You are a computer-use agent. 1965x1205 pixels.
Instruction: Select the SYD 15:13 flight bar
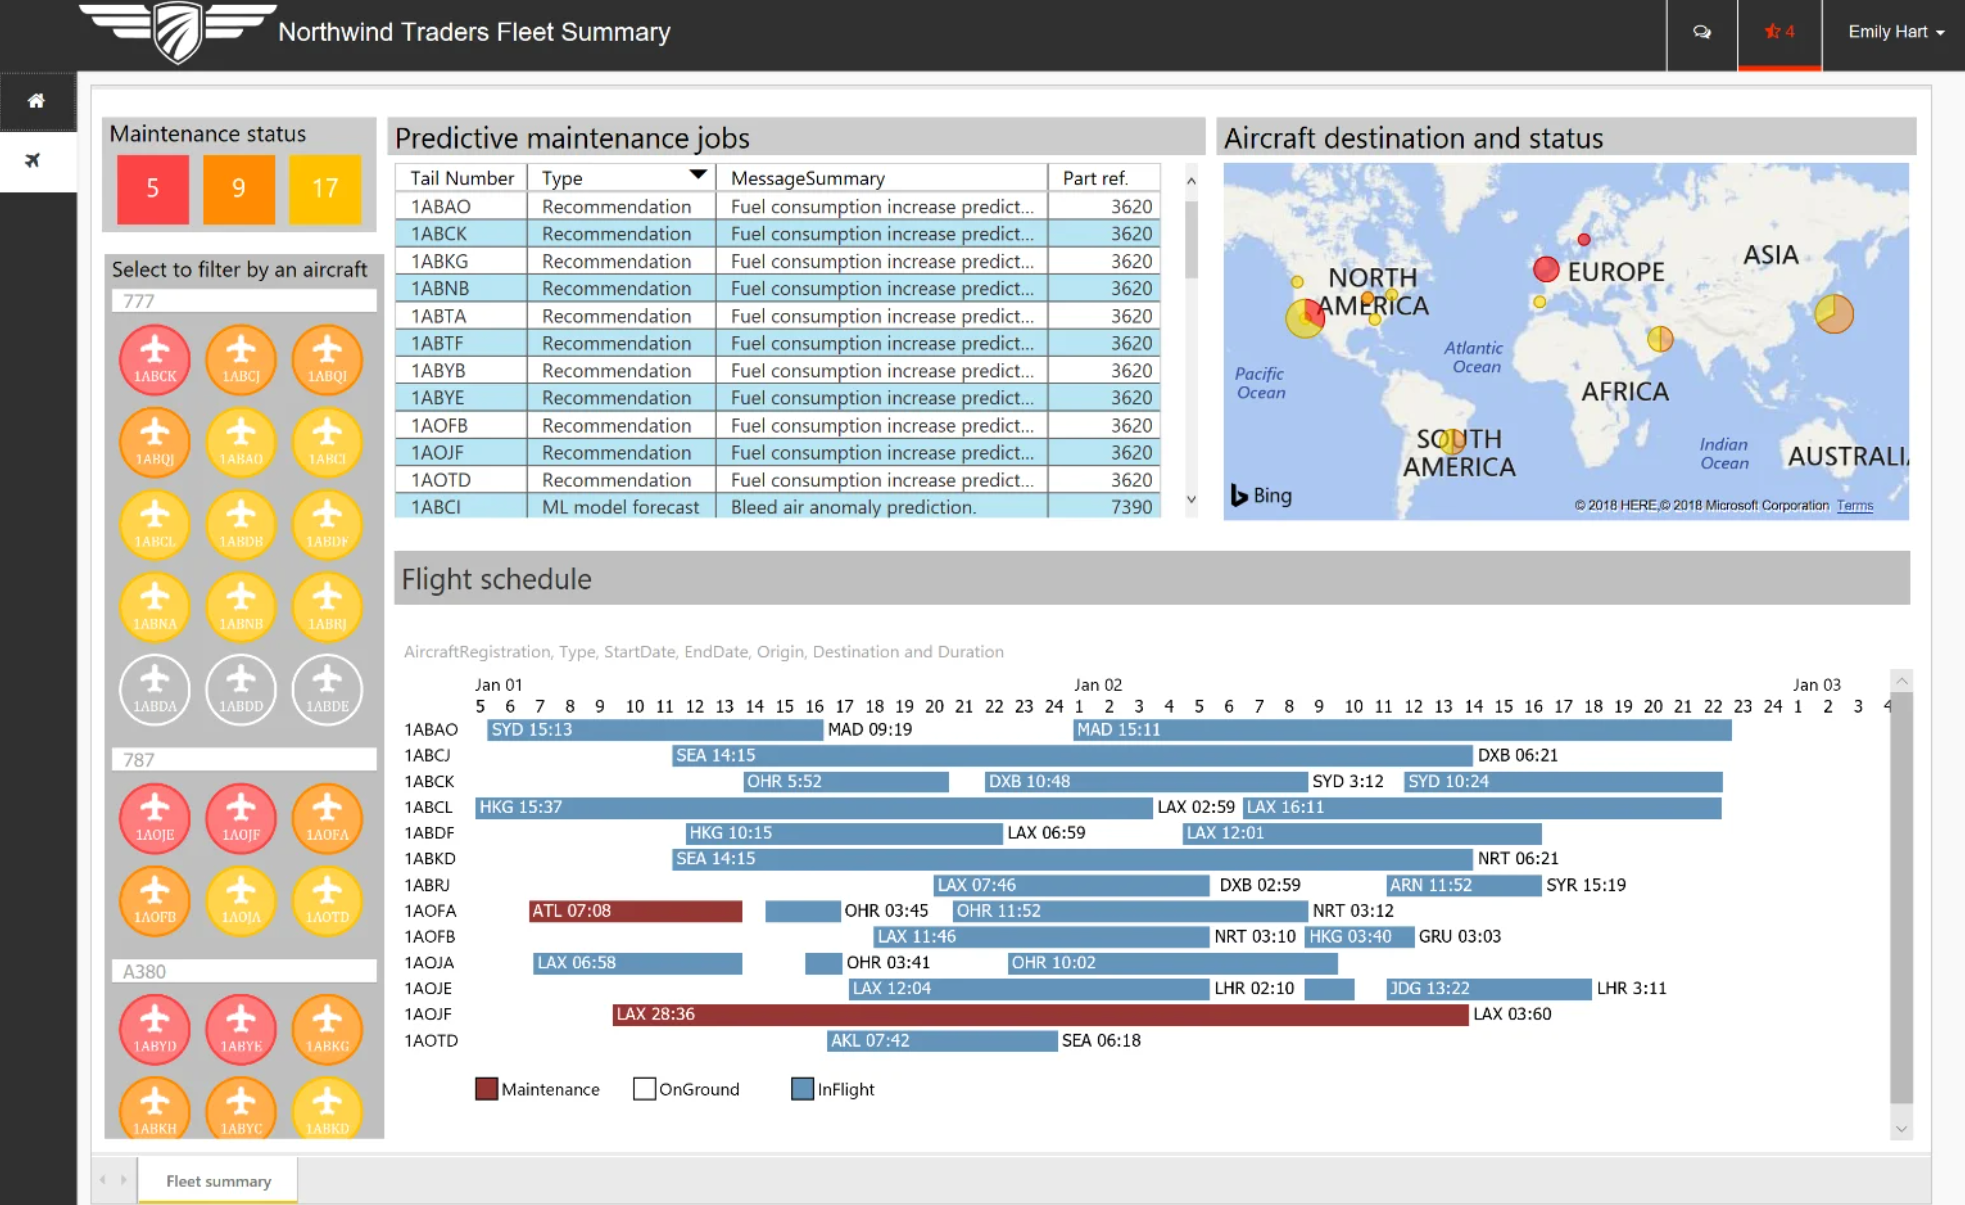coord(655,730)
